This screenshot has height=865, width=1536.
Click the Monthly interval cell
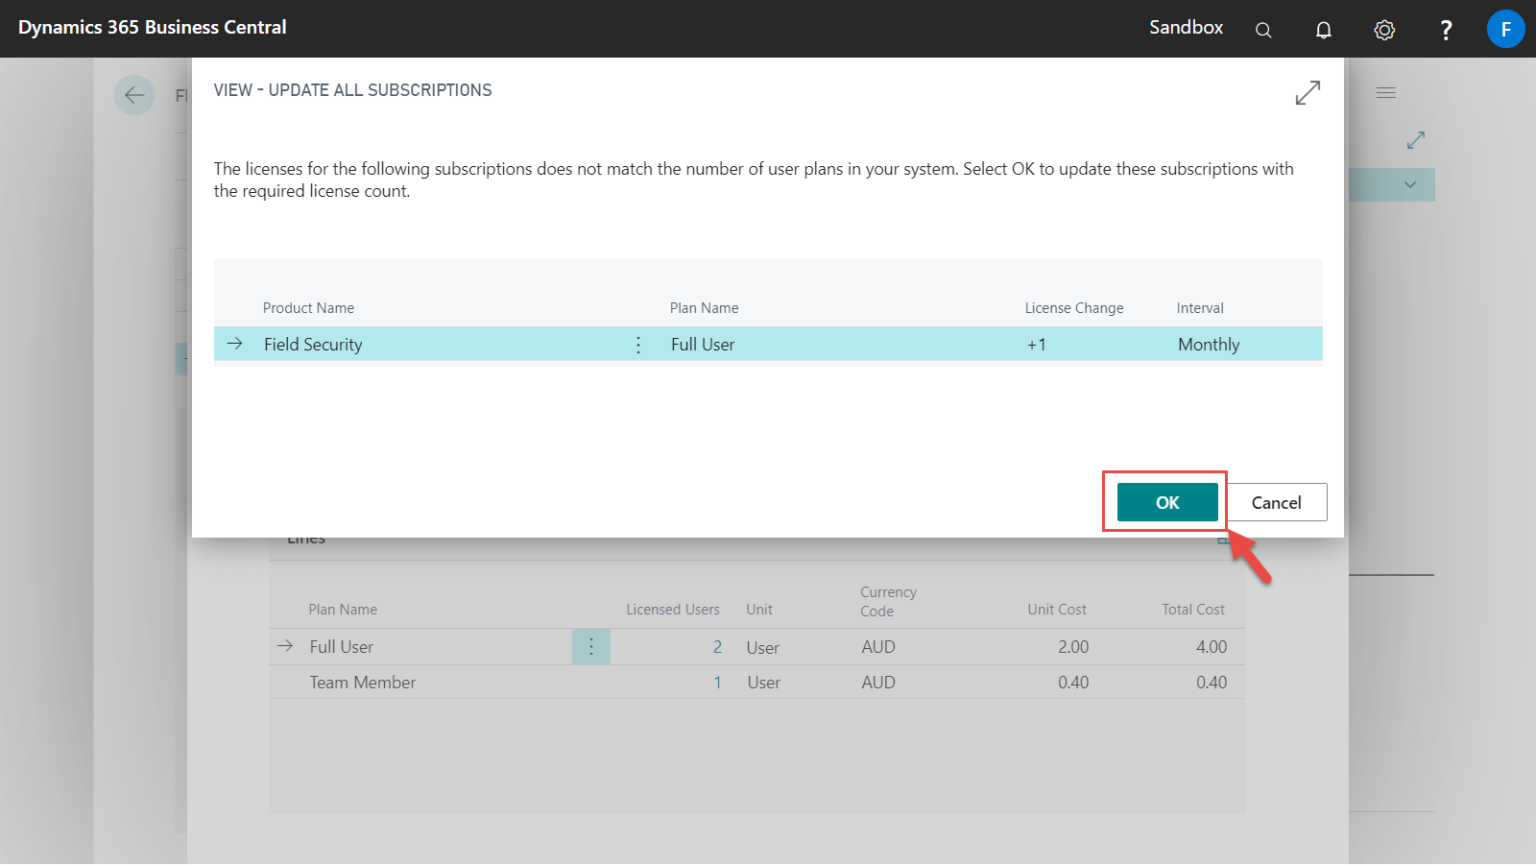(1208, 345)
